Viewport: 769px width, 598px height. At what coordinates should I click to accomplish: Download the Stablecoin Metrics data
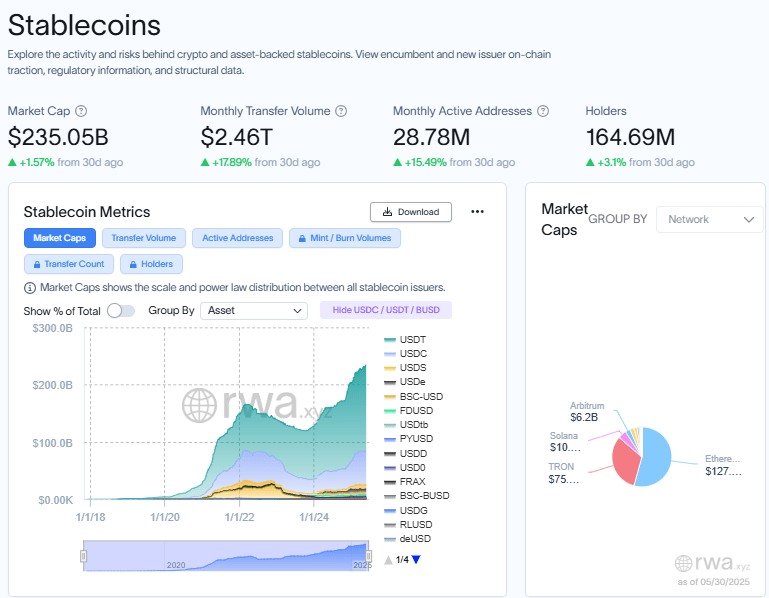[x=411, y=212]
